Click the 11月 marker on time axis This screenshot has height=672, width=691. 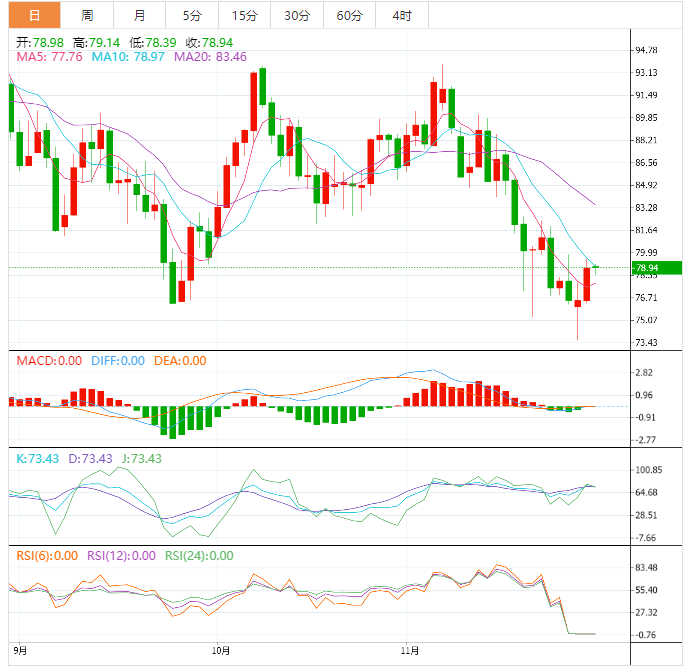[413, 650]
